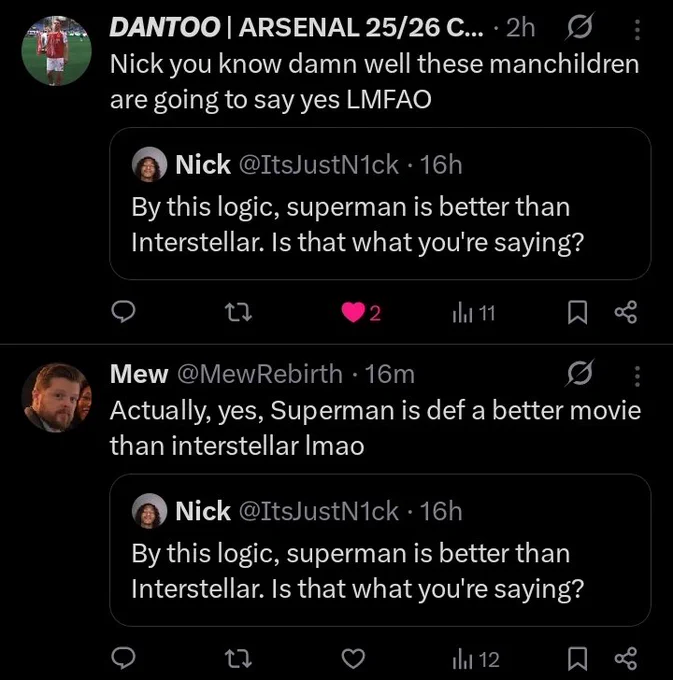
Task: Bookmark DANTOO's tweet
Action: click(x=578, y=313)
